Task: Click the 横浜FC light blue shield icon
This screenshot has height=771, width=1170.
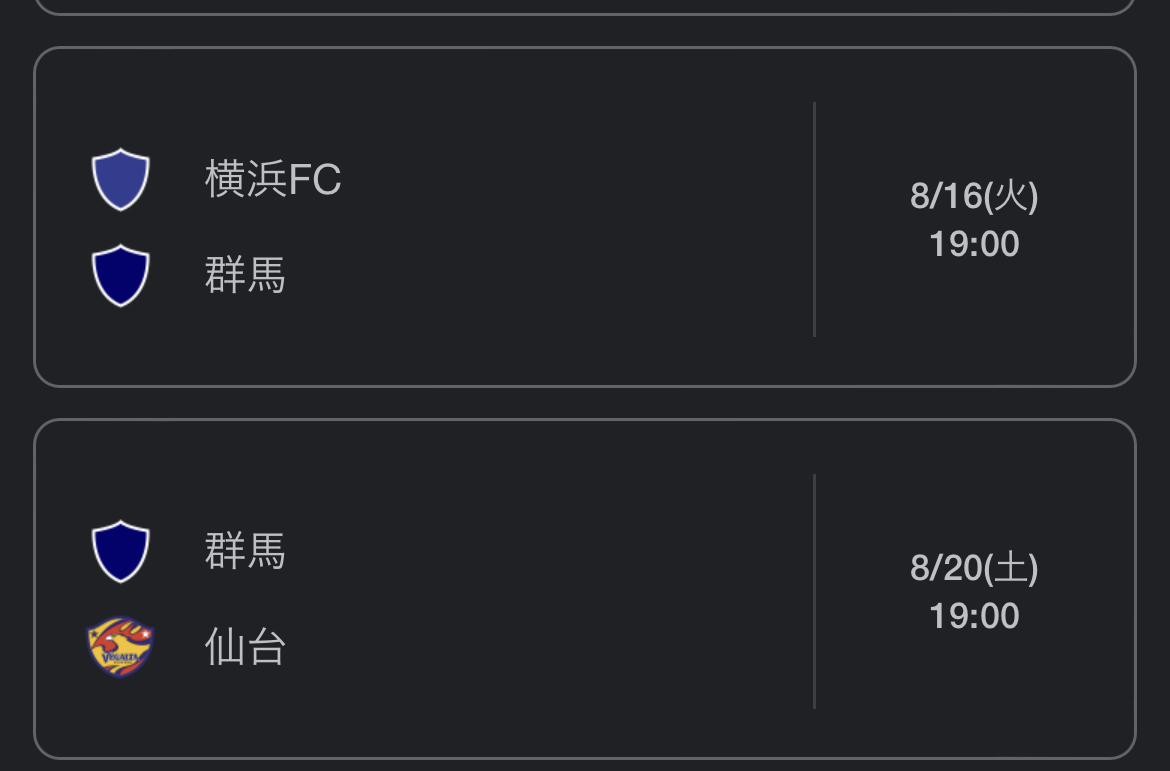Action: [121, 179]
